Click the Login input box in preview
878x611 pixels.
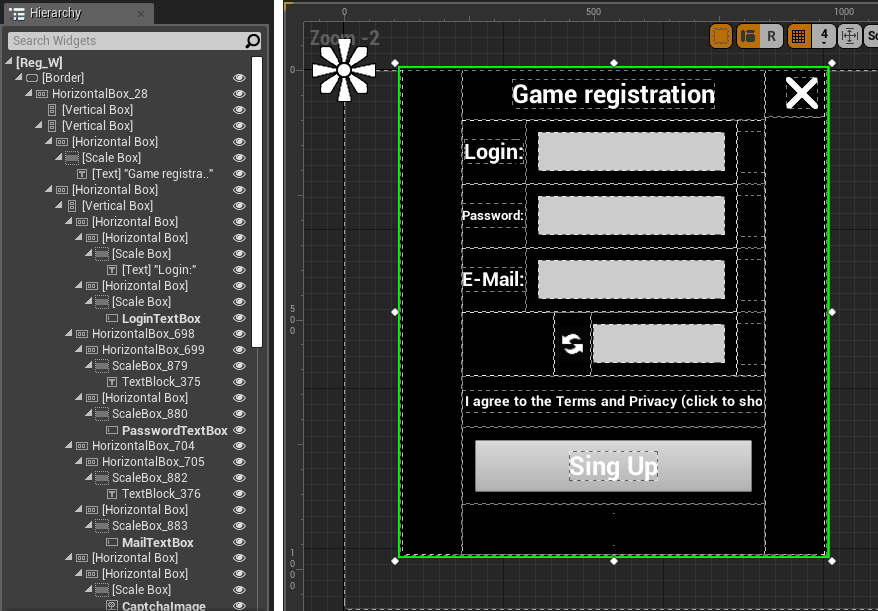pos(631,151)
